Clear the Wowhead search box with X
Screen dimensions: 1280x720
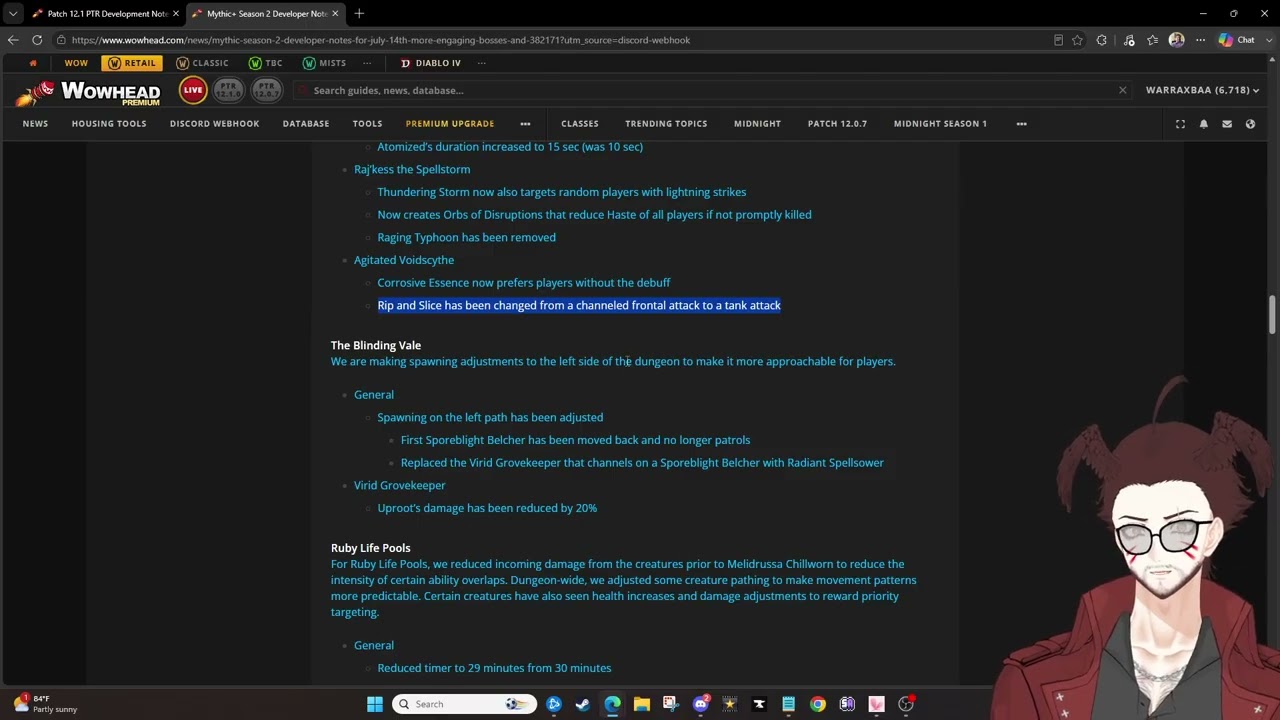tap(1122, 90)
